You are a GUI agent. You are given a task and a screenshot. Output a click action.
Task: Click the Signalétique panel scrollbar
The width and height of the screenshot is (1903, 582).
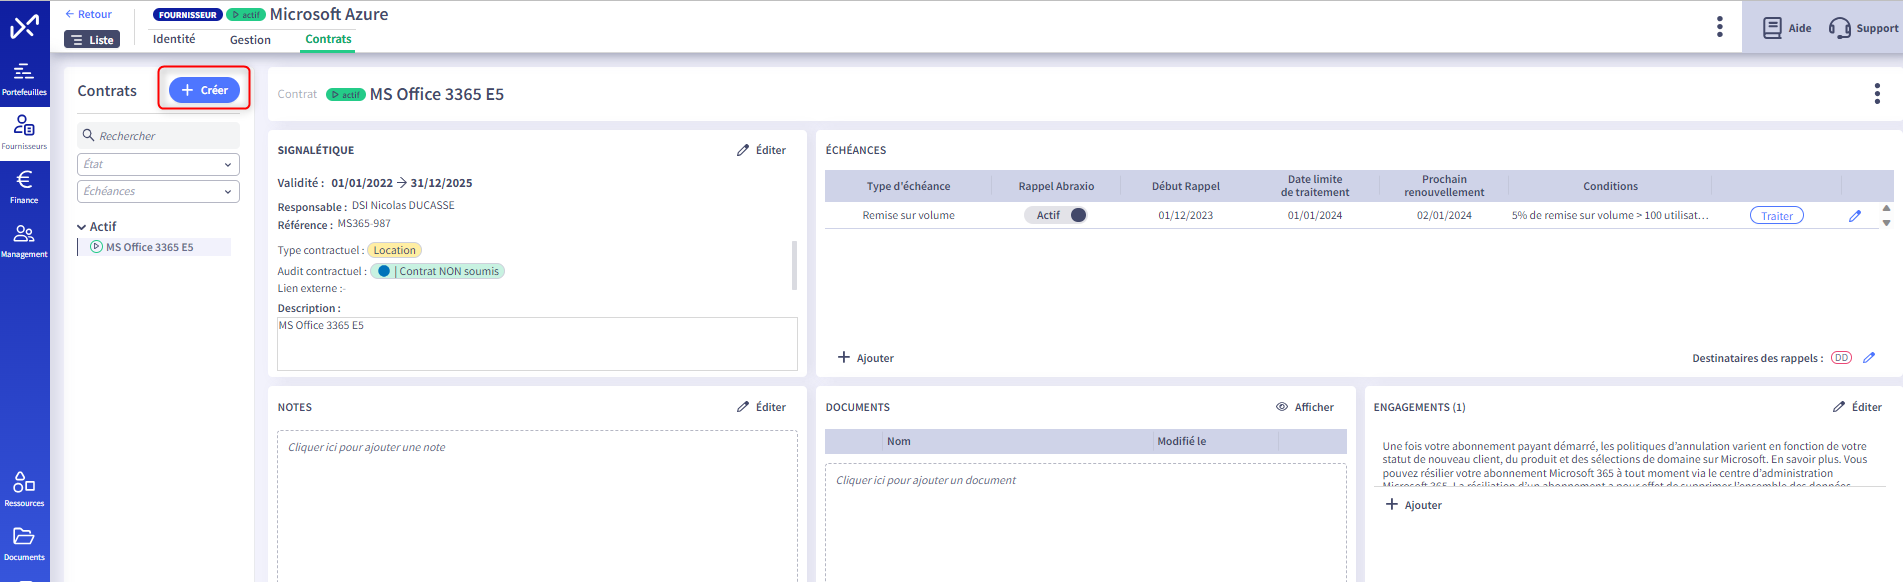tap(794, 264)
